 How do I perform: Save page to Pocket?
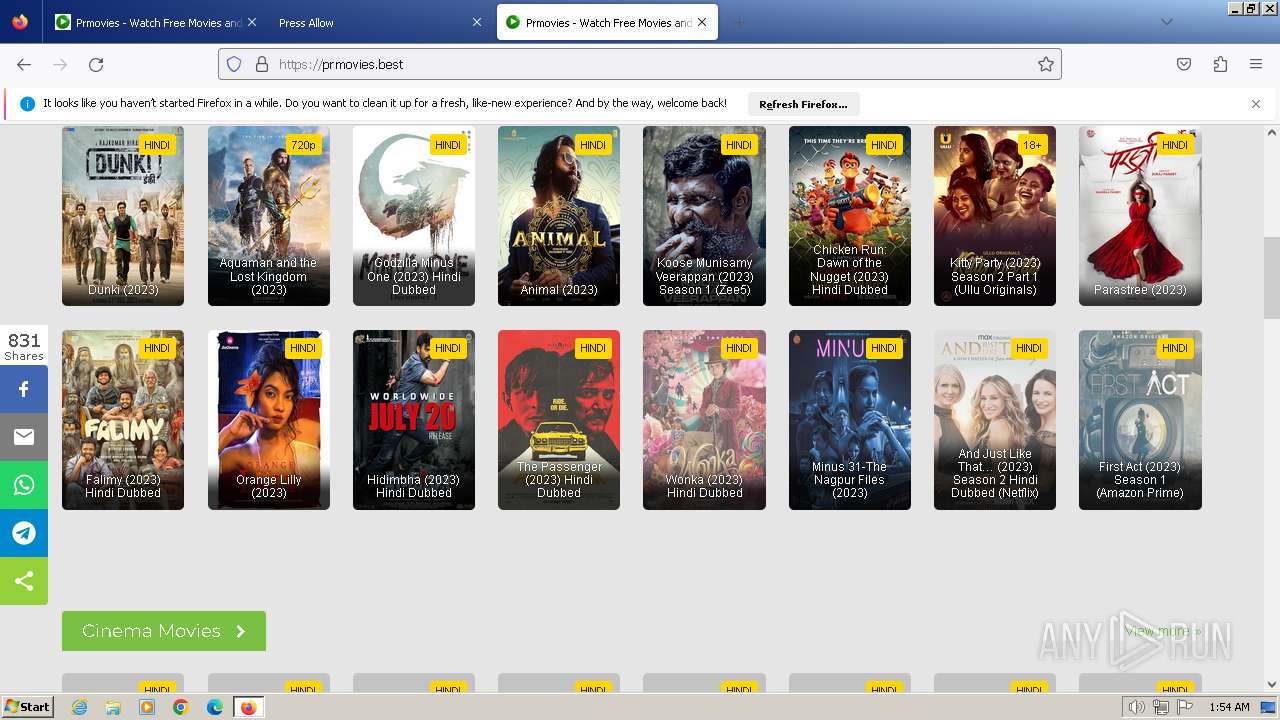1184,64
